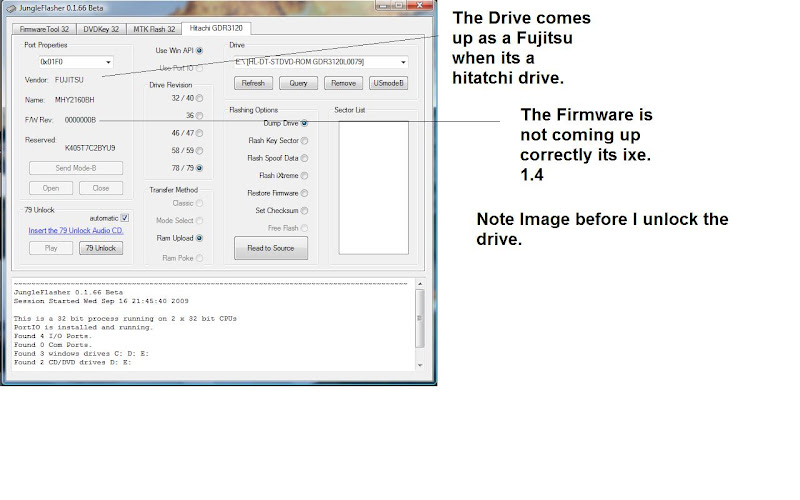Open the Insert the 79 Unlock Audio CD link
Image resolution: width=800 pixels, height=500 pixels.
76,231
